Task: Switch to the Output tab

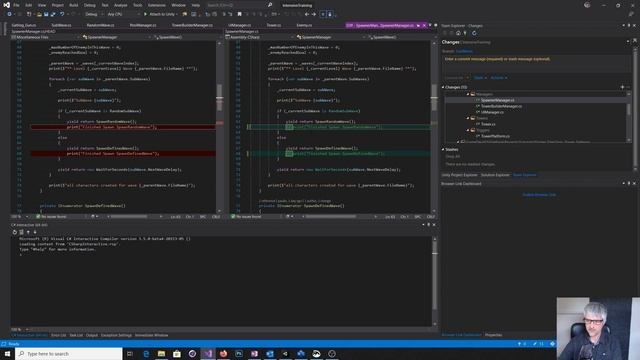Action: pos(92,335)
